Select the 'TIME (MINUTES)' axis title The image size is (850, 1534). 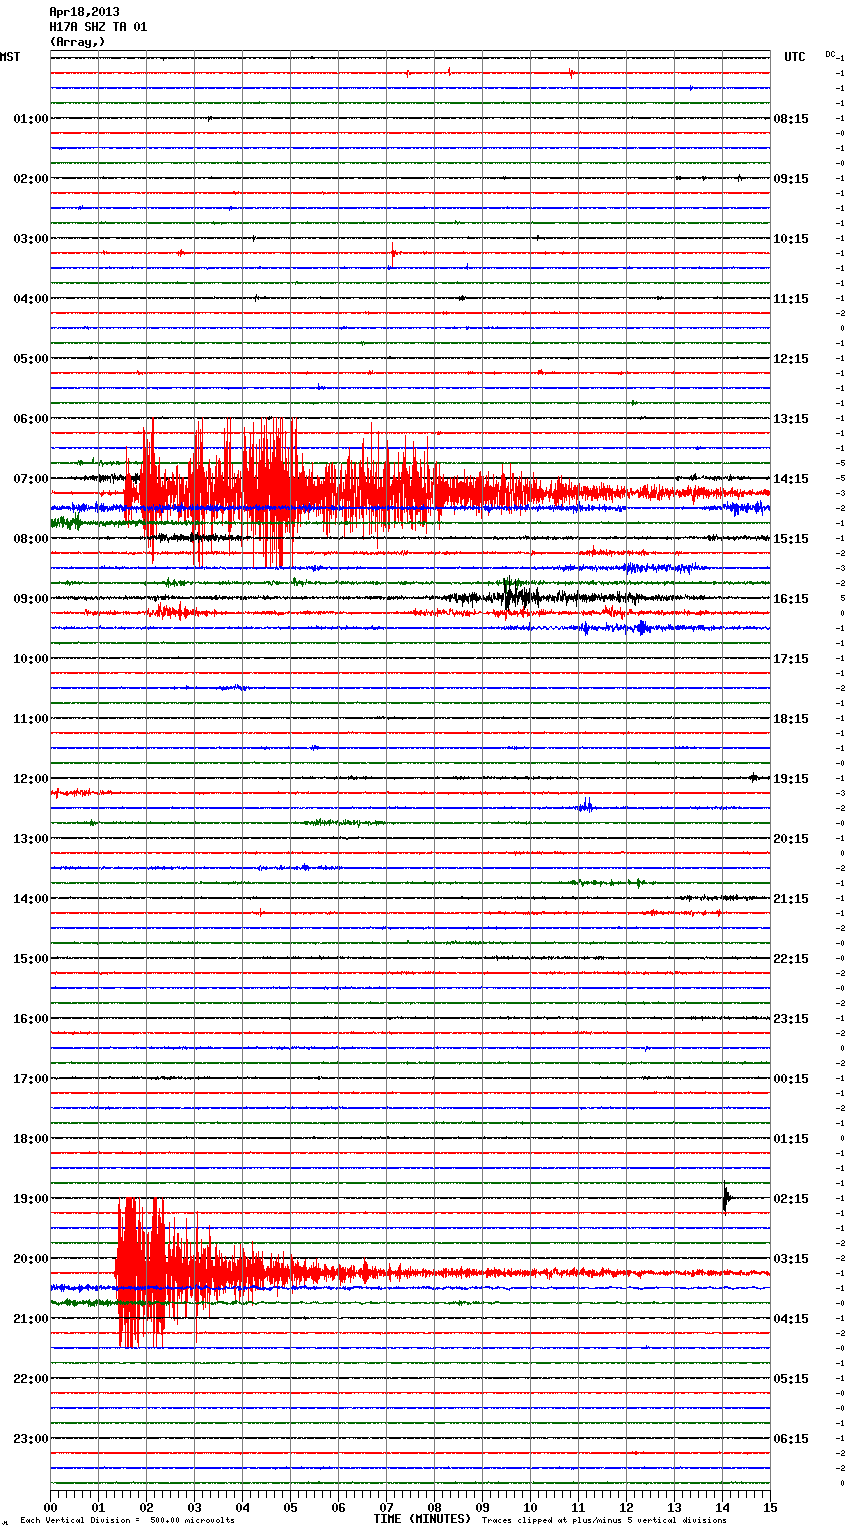click(x=422, y=1519)
